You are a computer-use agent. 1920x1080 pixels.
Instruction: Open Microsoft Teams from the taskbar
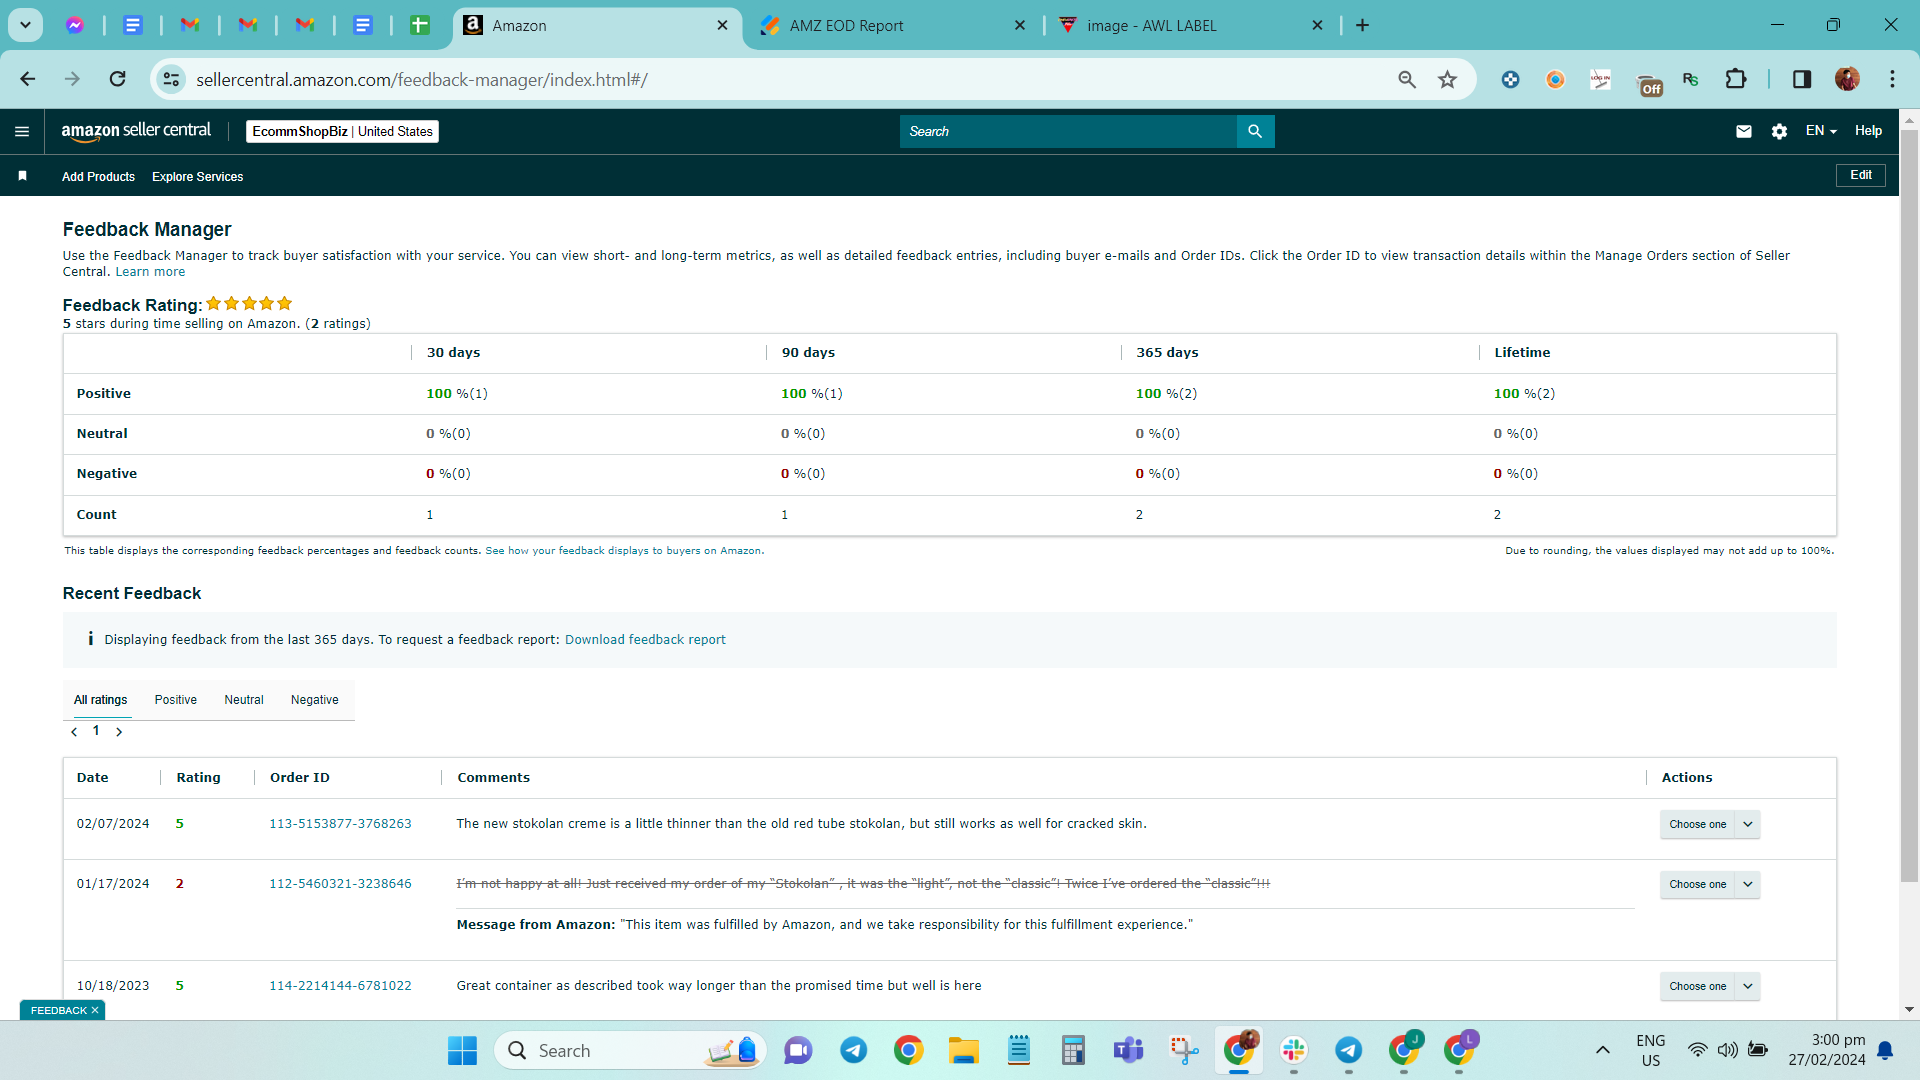coord(1128,1050)
